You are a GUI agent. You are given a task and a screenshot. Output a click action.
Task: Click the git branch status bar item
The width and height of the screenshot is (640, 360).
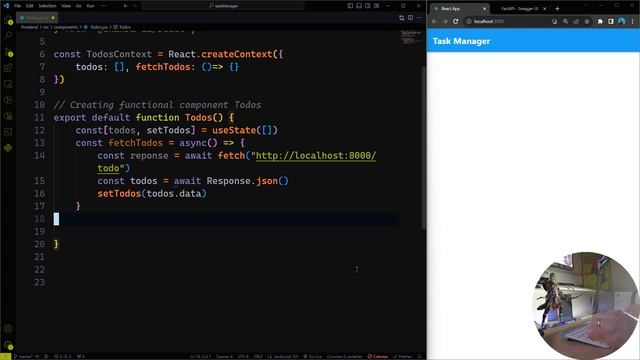point(28,356)
